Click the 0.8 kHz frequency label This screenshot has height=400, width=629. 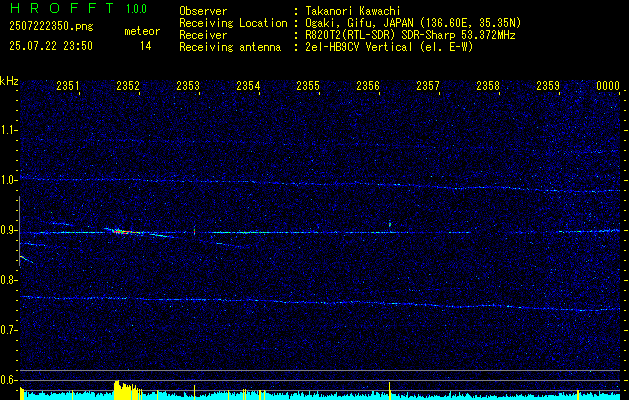point(8,280)
